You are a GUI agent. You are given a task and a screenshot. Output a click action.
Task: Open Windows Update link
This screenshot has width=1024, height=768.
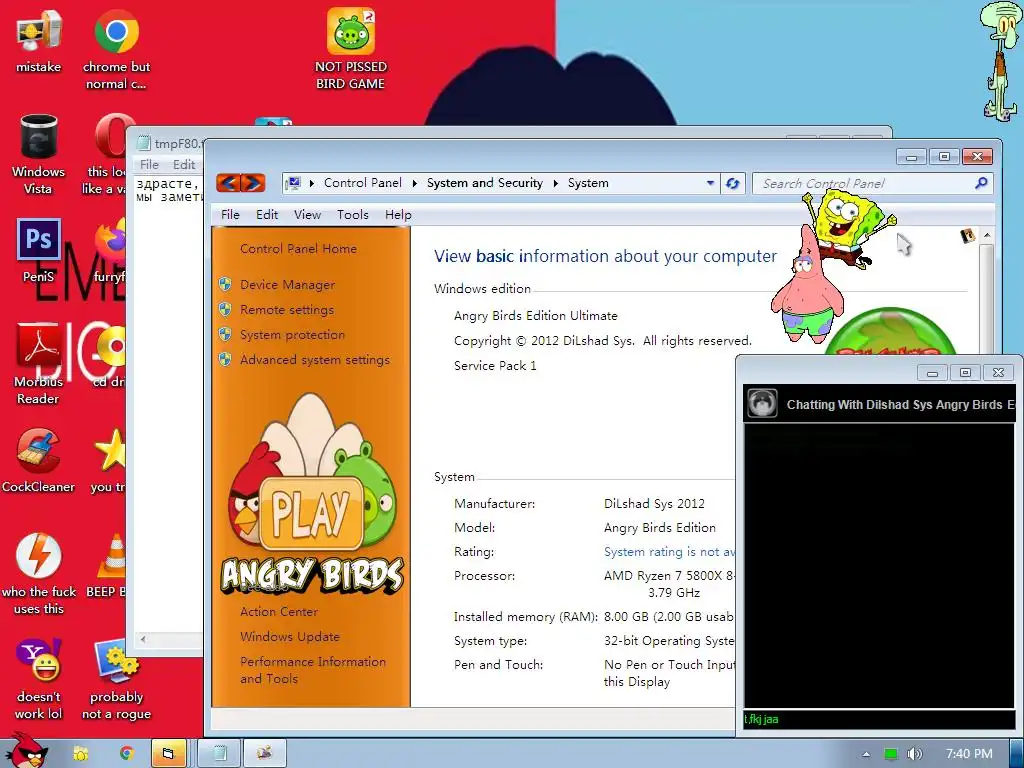[290, 637]
